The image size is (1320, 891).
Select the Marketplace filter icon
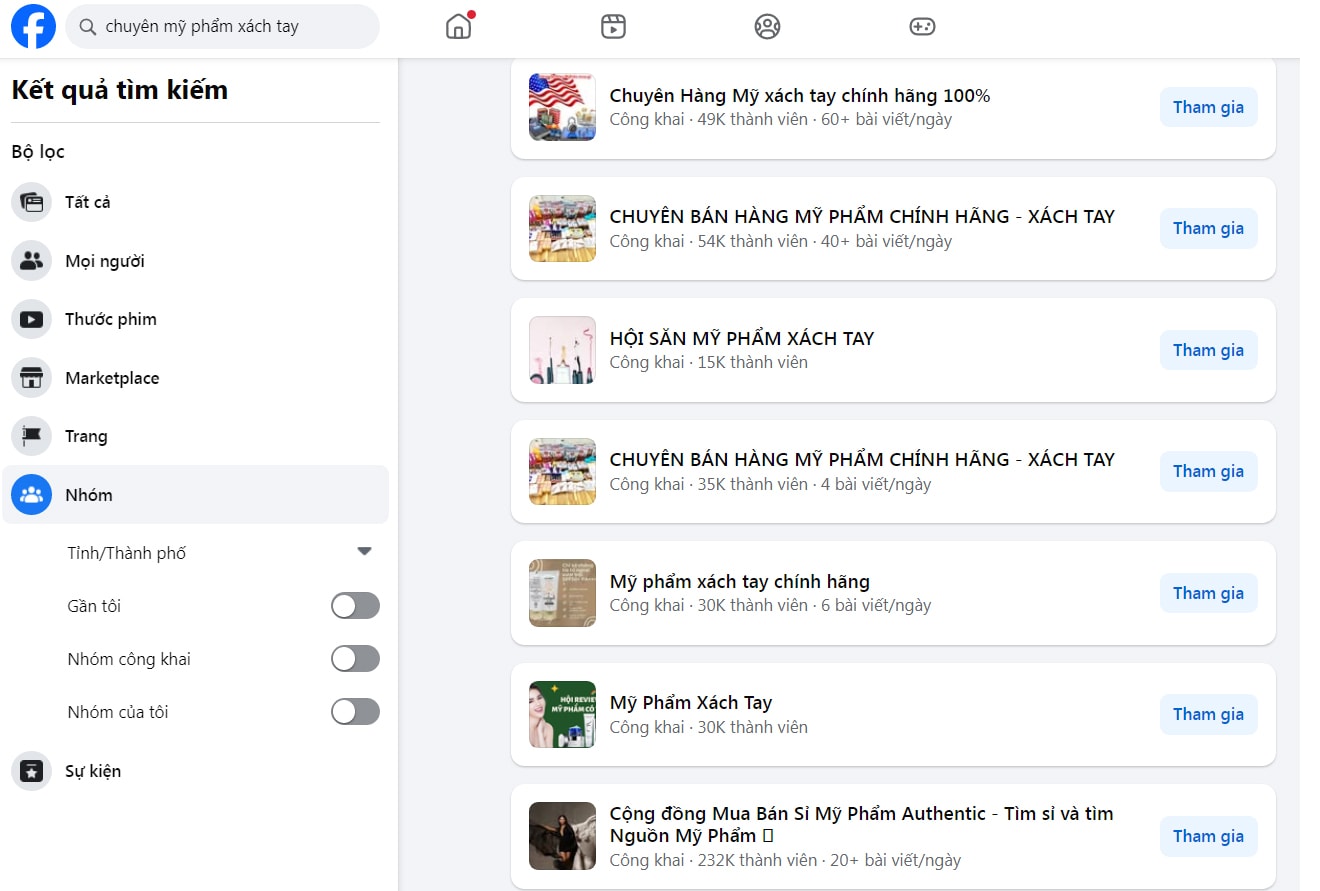click(31, 378)
